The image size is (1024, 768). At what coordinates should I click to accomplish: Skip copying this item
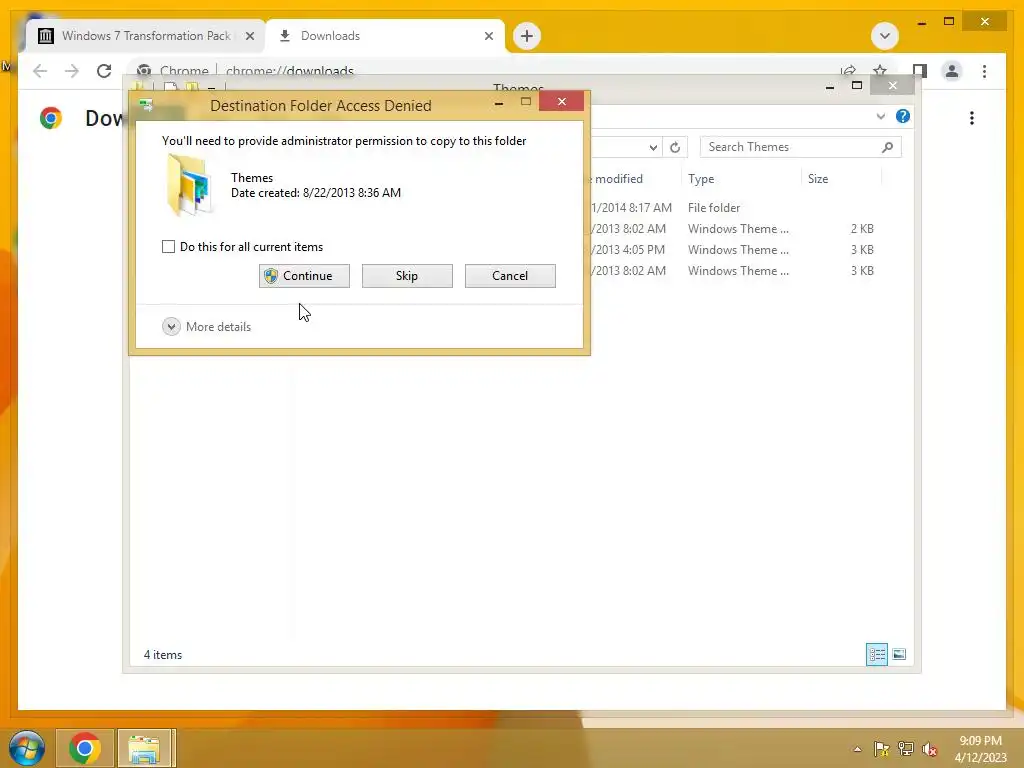click(407, 276)
